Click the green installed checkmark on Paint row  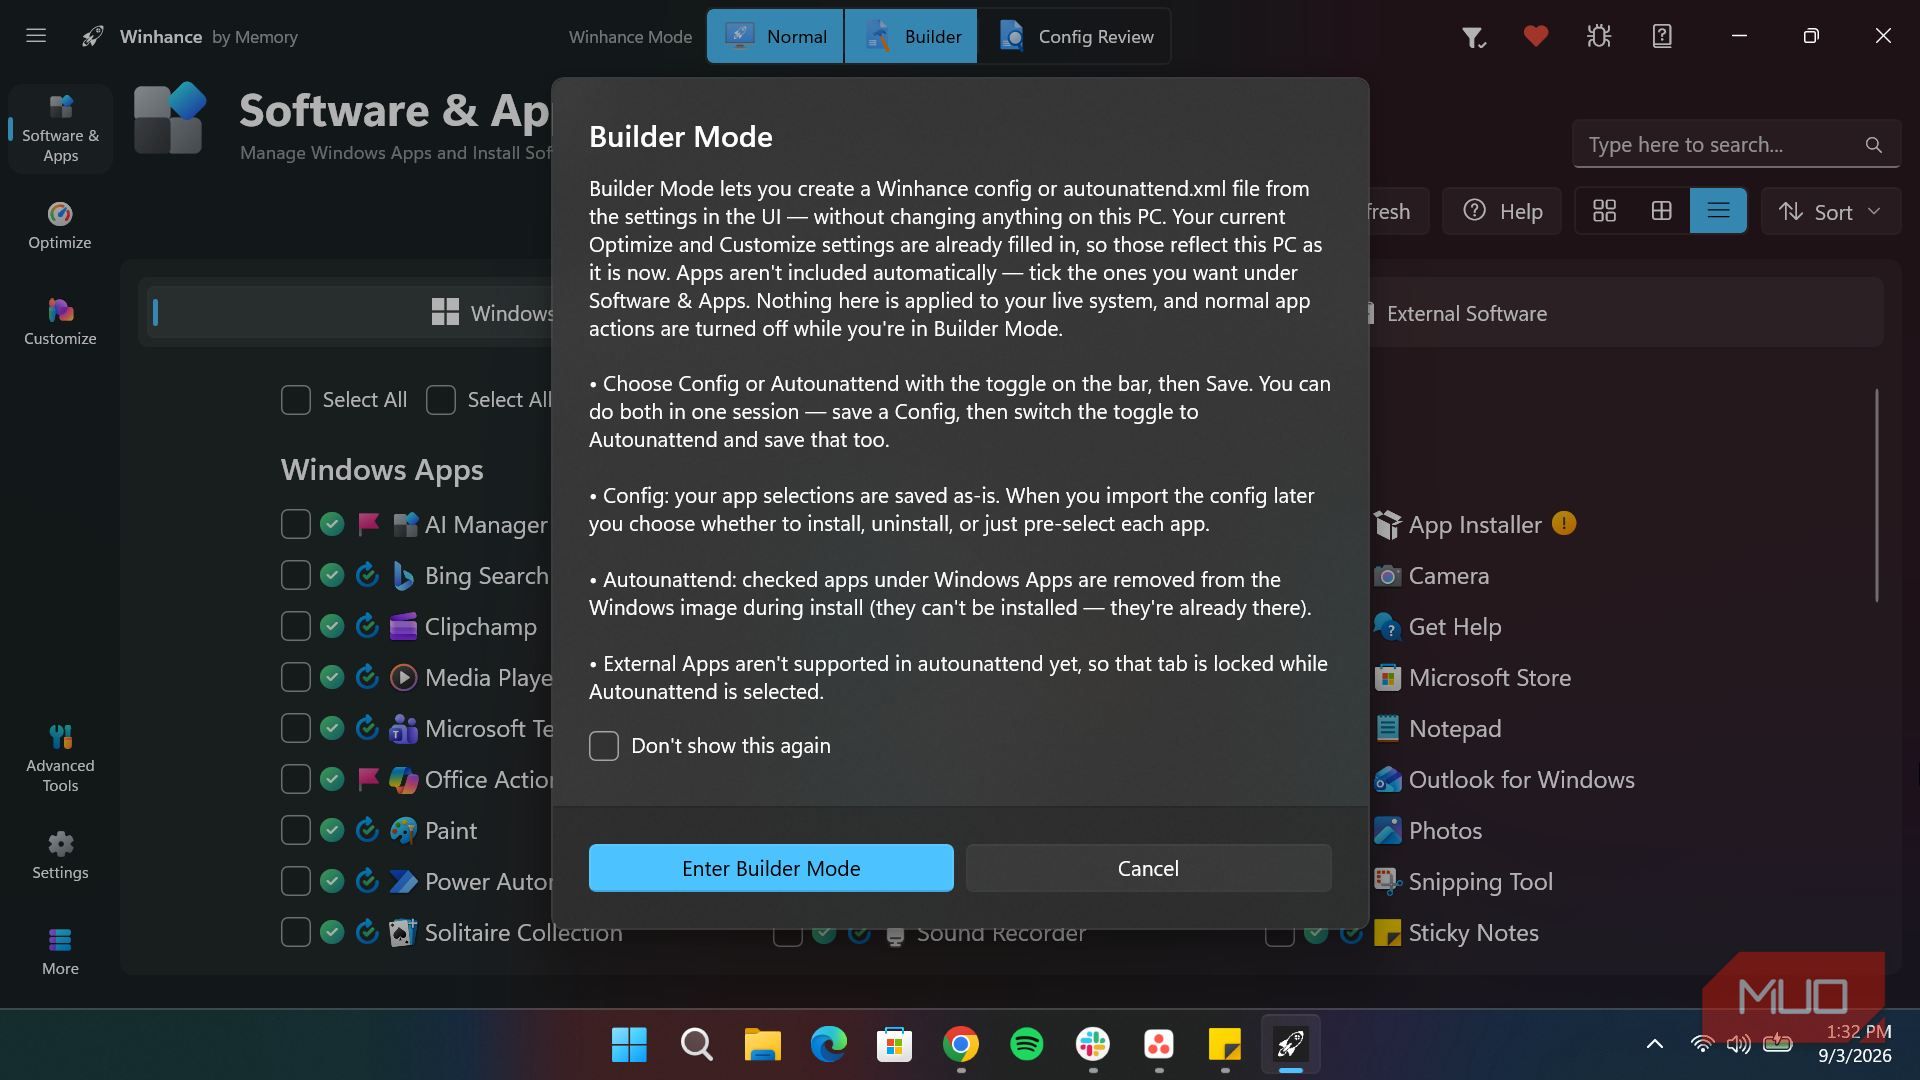[x=332, y=830]
